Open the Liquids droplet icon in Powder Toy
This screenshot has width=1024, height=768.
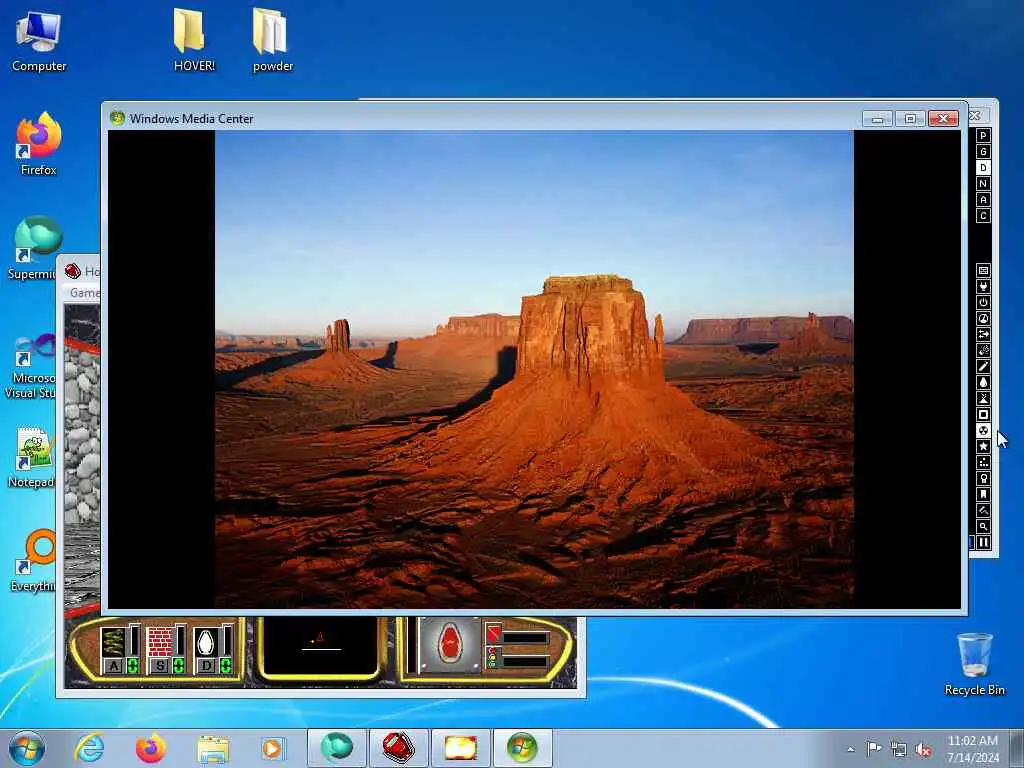[984, 383]
